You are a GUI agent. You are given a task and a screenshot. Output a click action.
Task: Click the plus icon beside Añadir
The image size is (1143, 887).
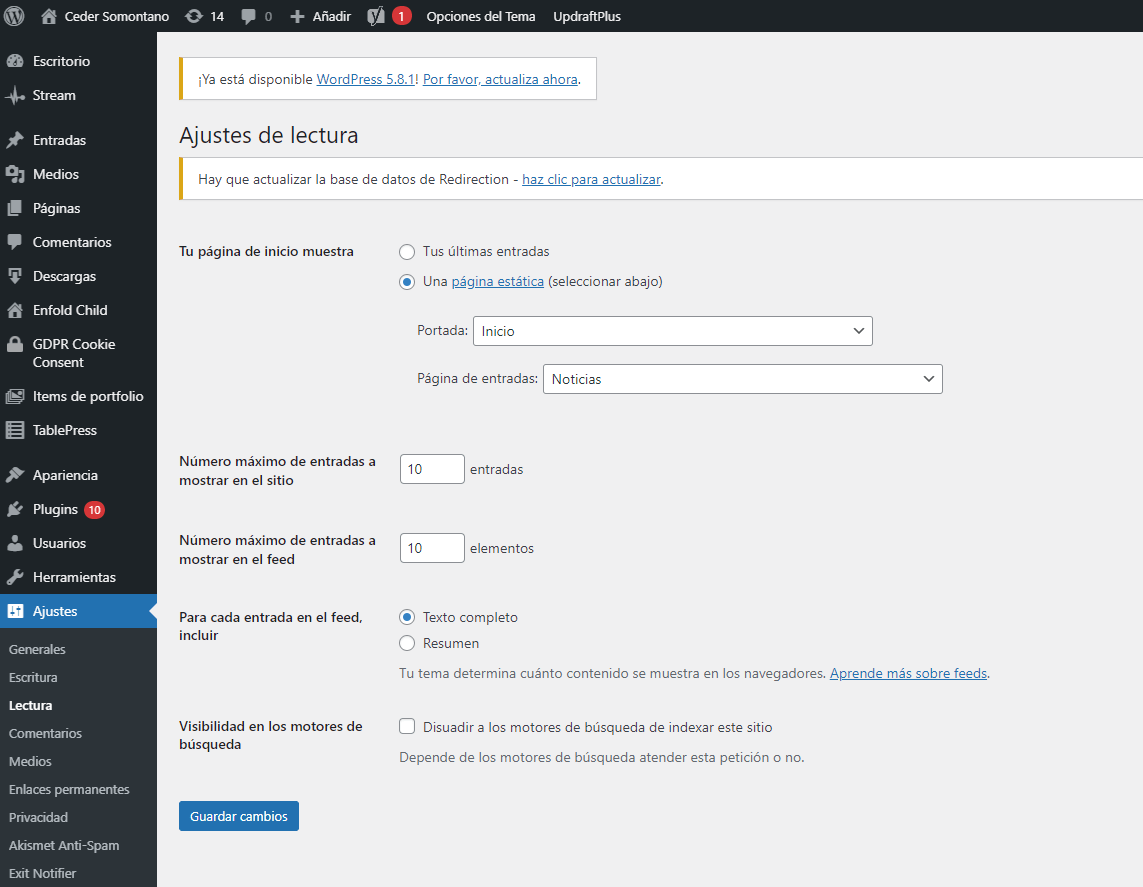coord(297,17)
